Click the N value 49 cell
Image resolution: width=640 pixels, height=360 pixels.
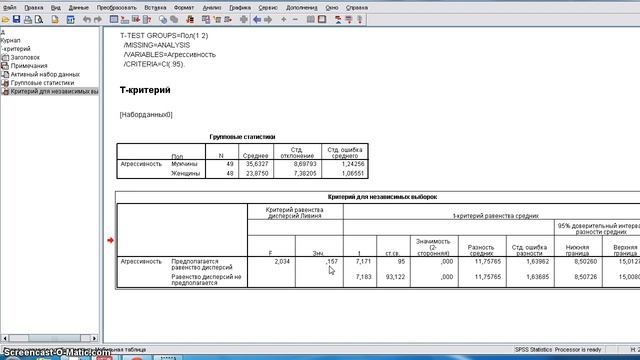pyautogui.click(x=230, y=164)
